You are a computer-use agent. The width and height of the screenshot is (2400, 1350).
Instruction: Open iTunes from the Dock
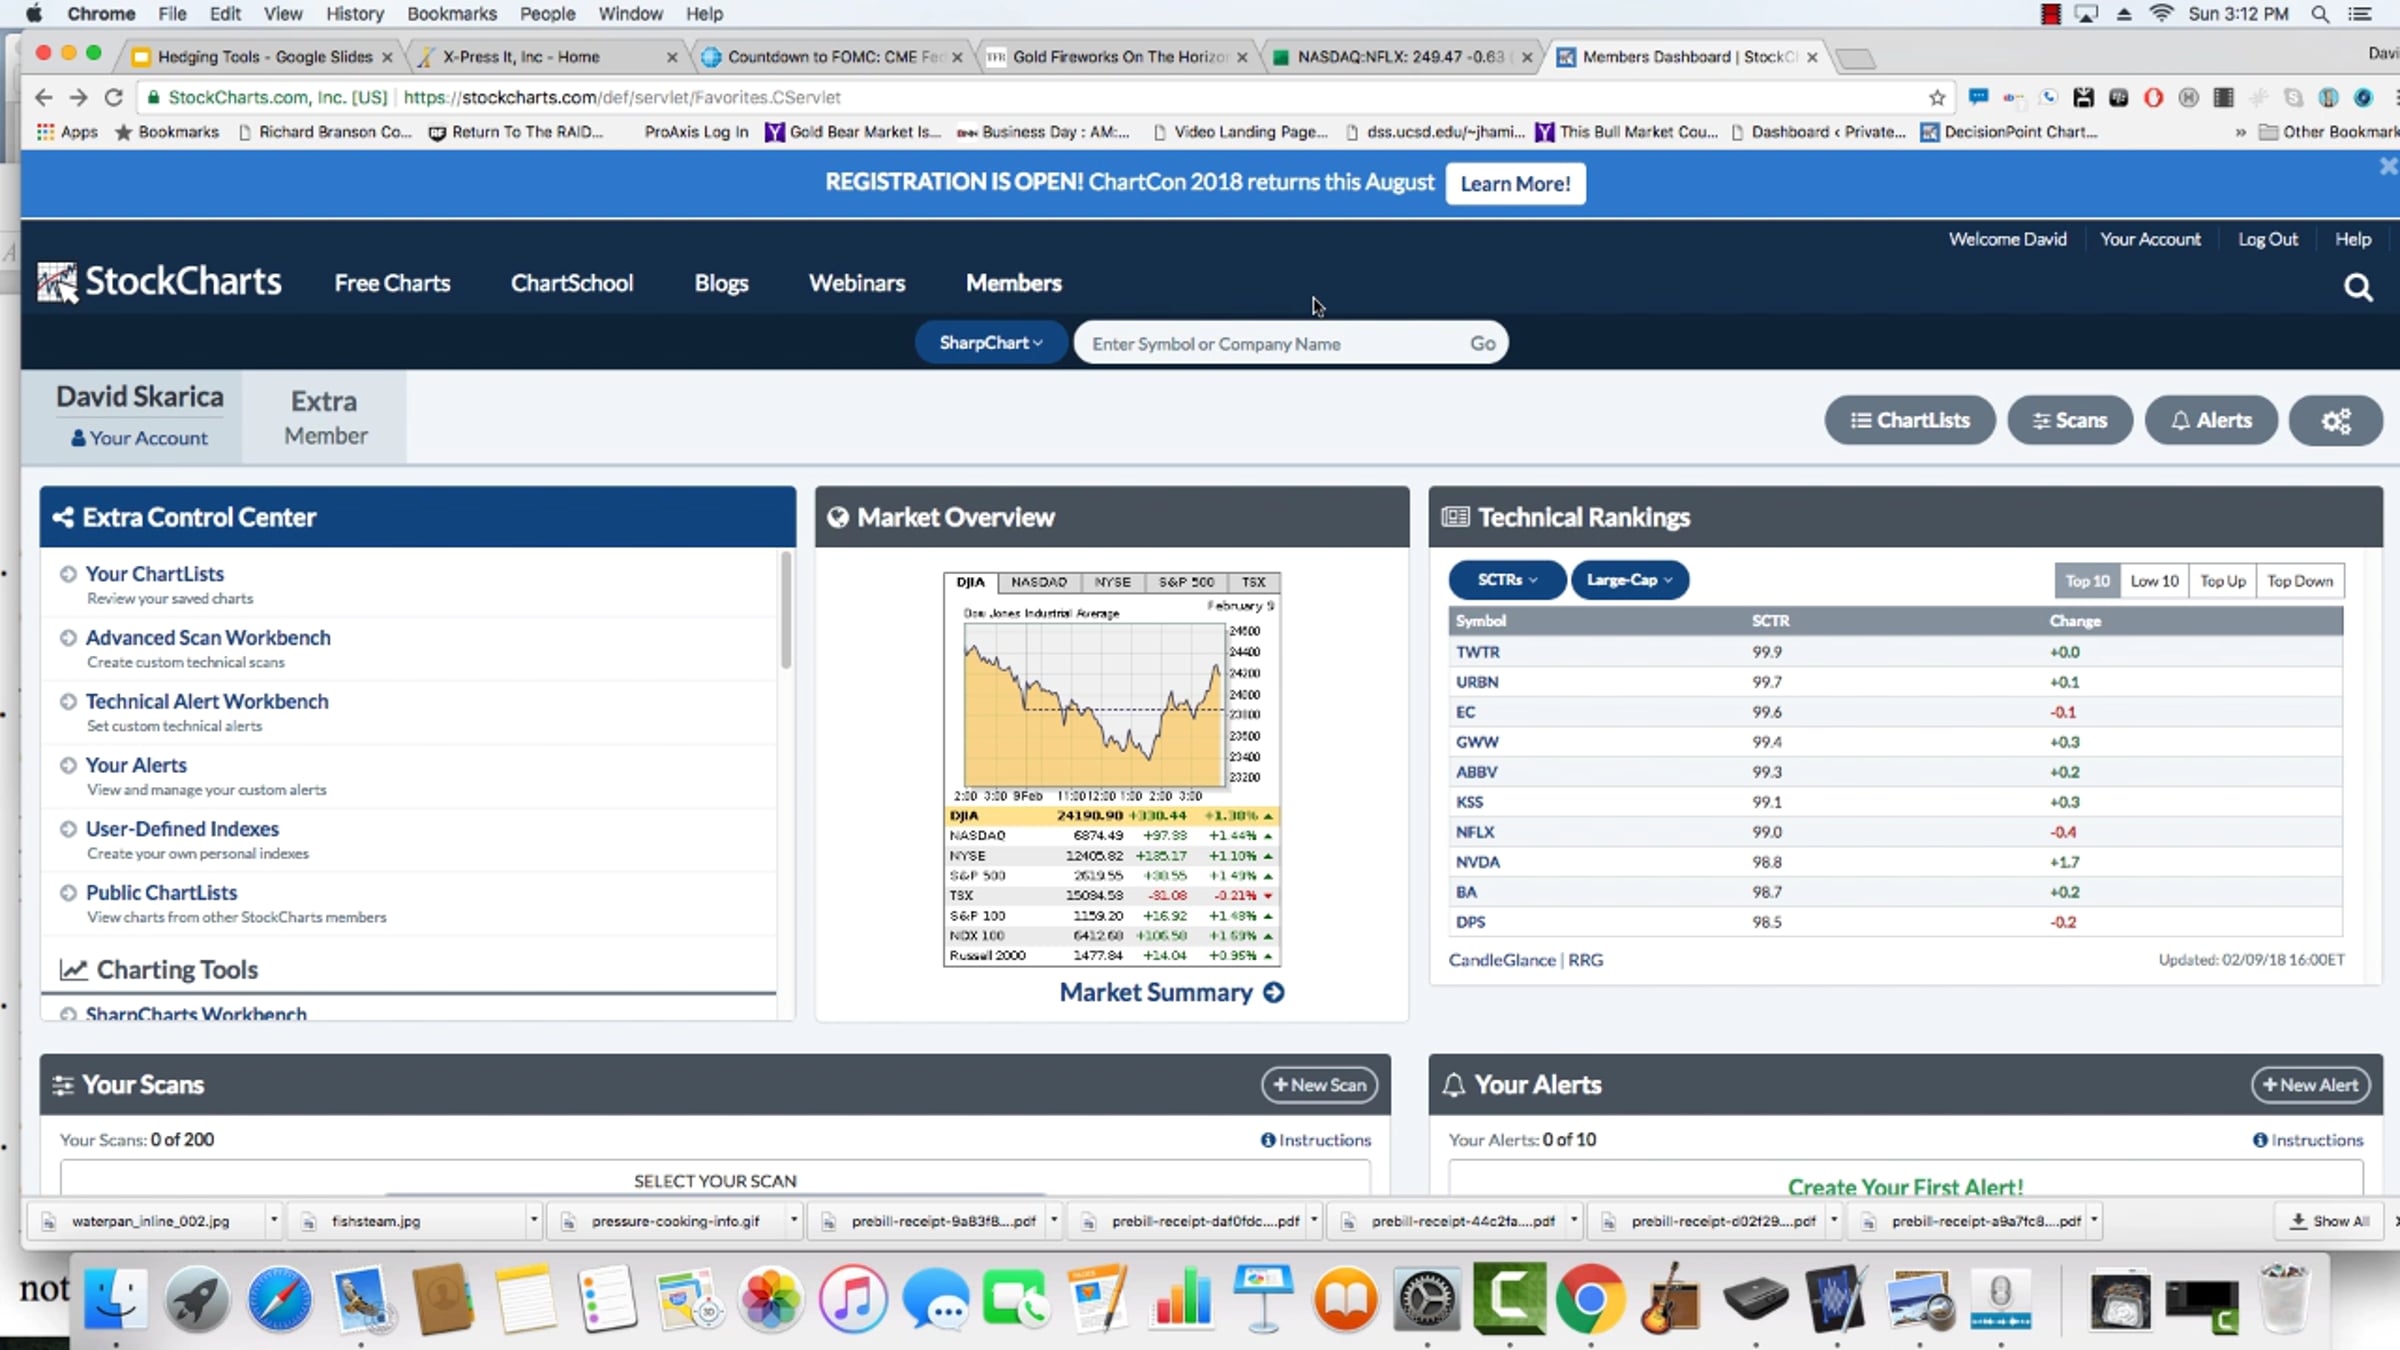pos(853,1299)
